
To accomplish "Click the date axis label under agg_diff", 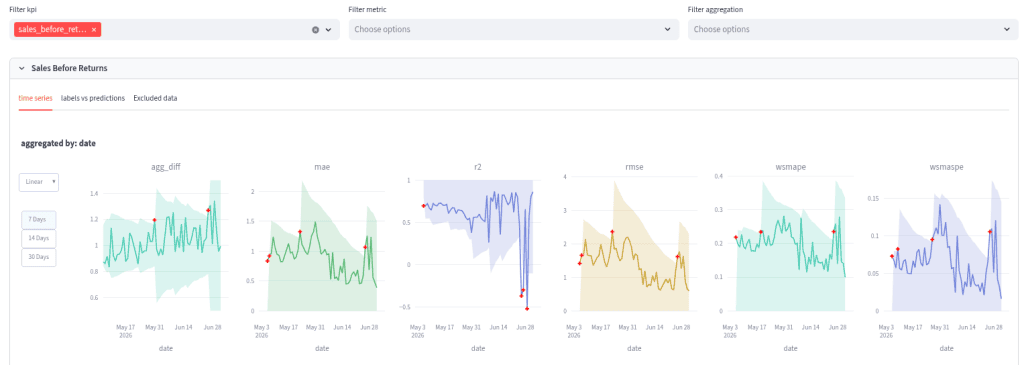I will point(166,349).
